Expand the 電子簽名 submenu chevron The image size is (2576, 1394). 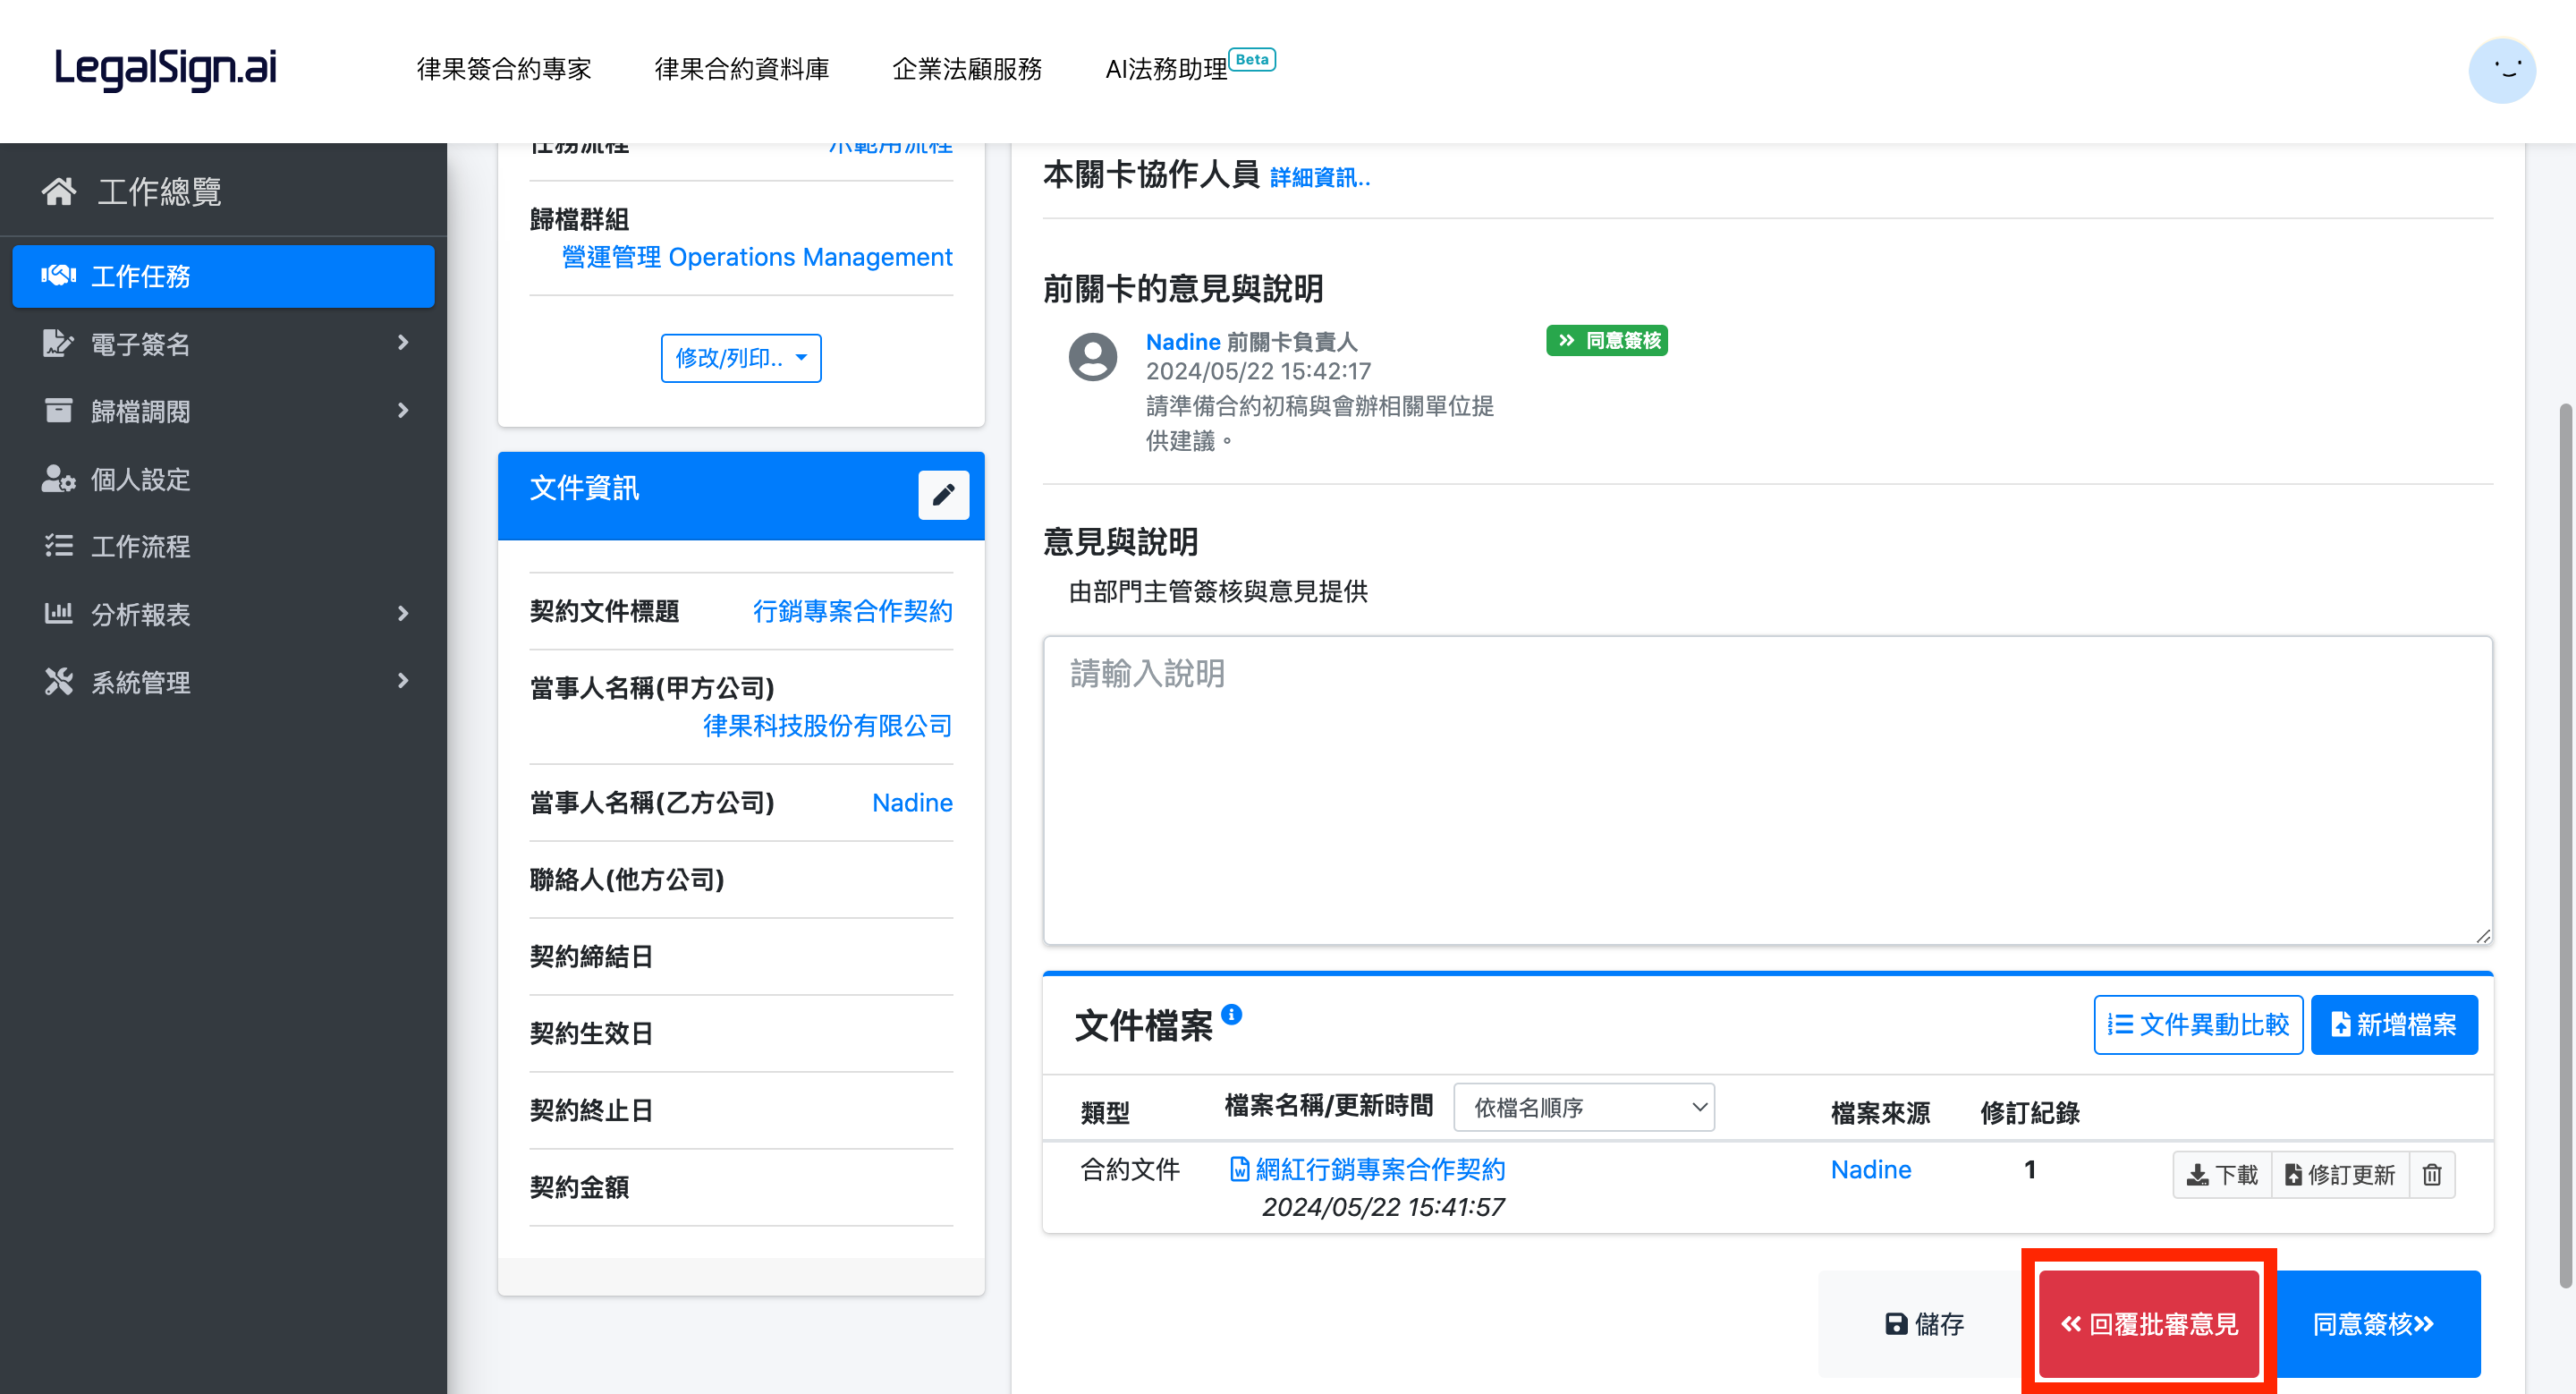click(x=403, y=343)
